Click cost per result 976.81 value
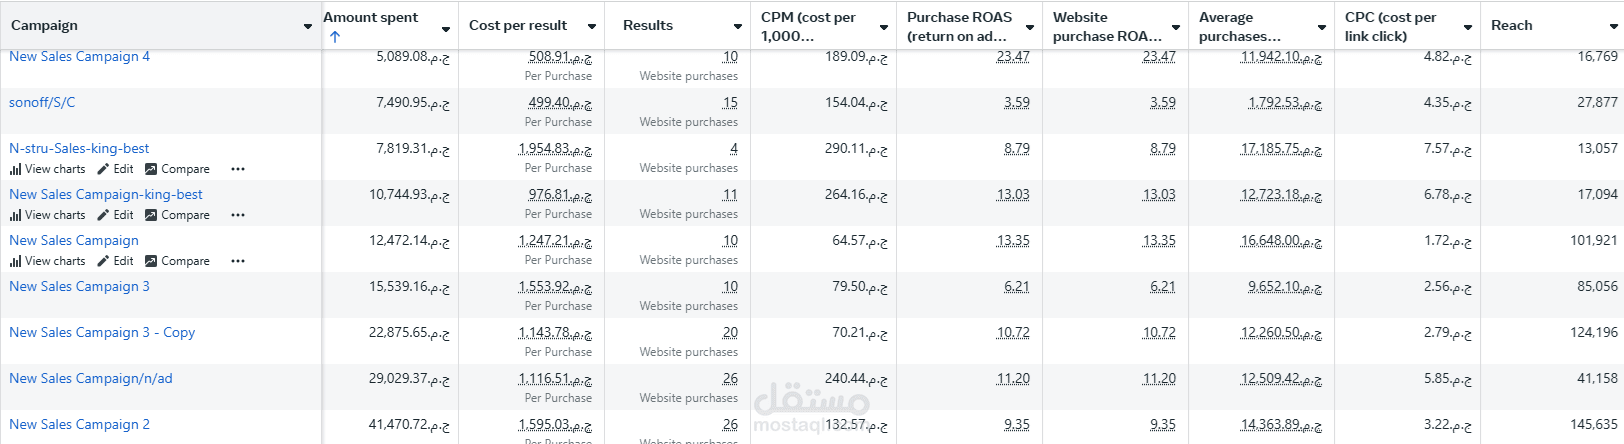Screen dimensions: 1624x444 tap(560, 194)
